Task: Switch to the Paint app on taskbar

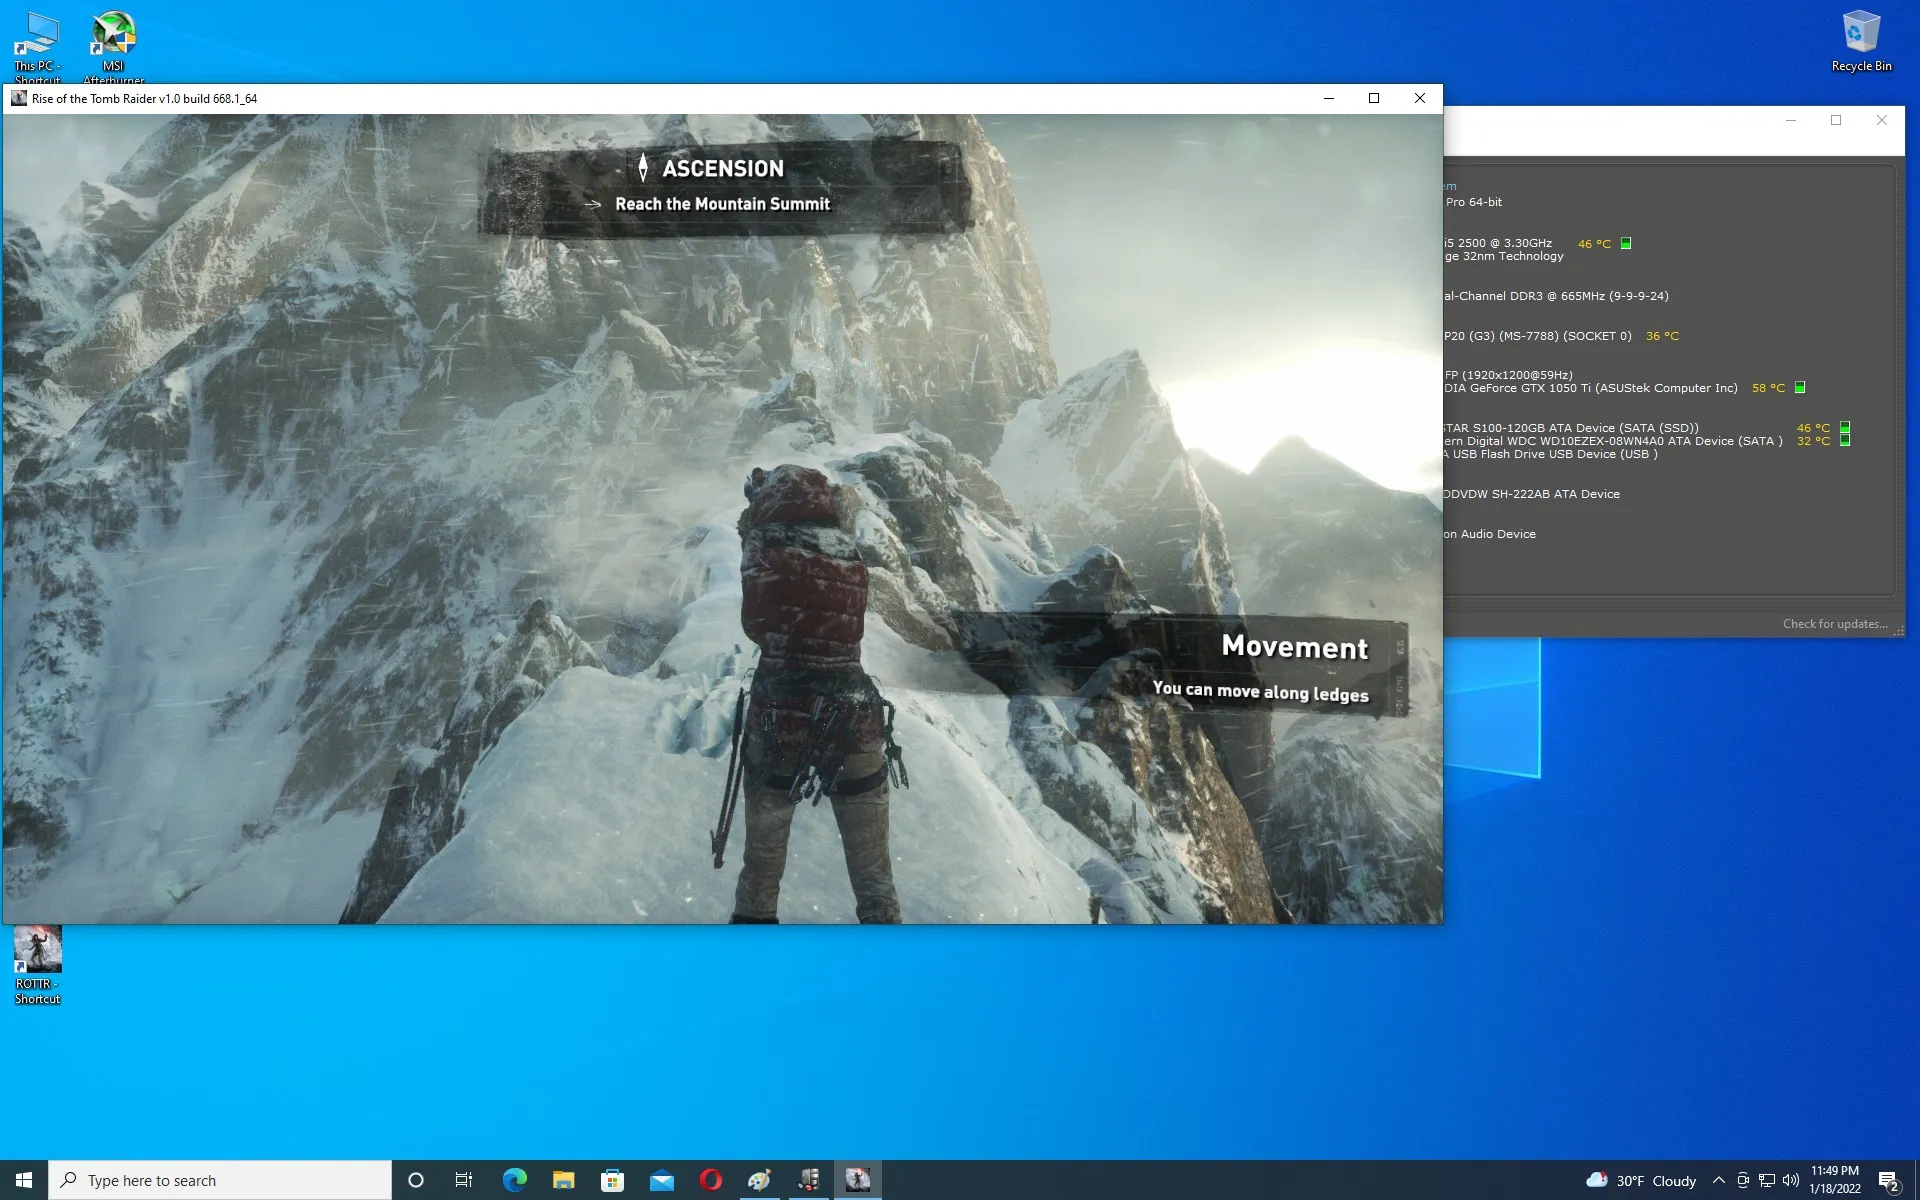Action: [x=759, y=1180]
